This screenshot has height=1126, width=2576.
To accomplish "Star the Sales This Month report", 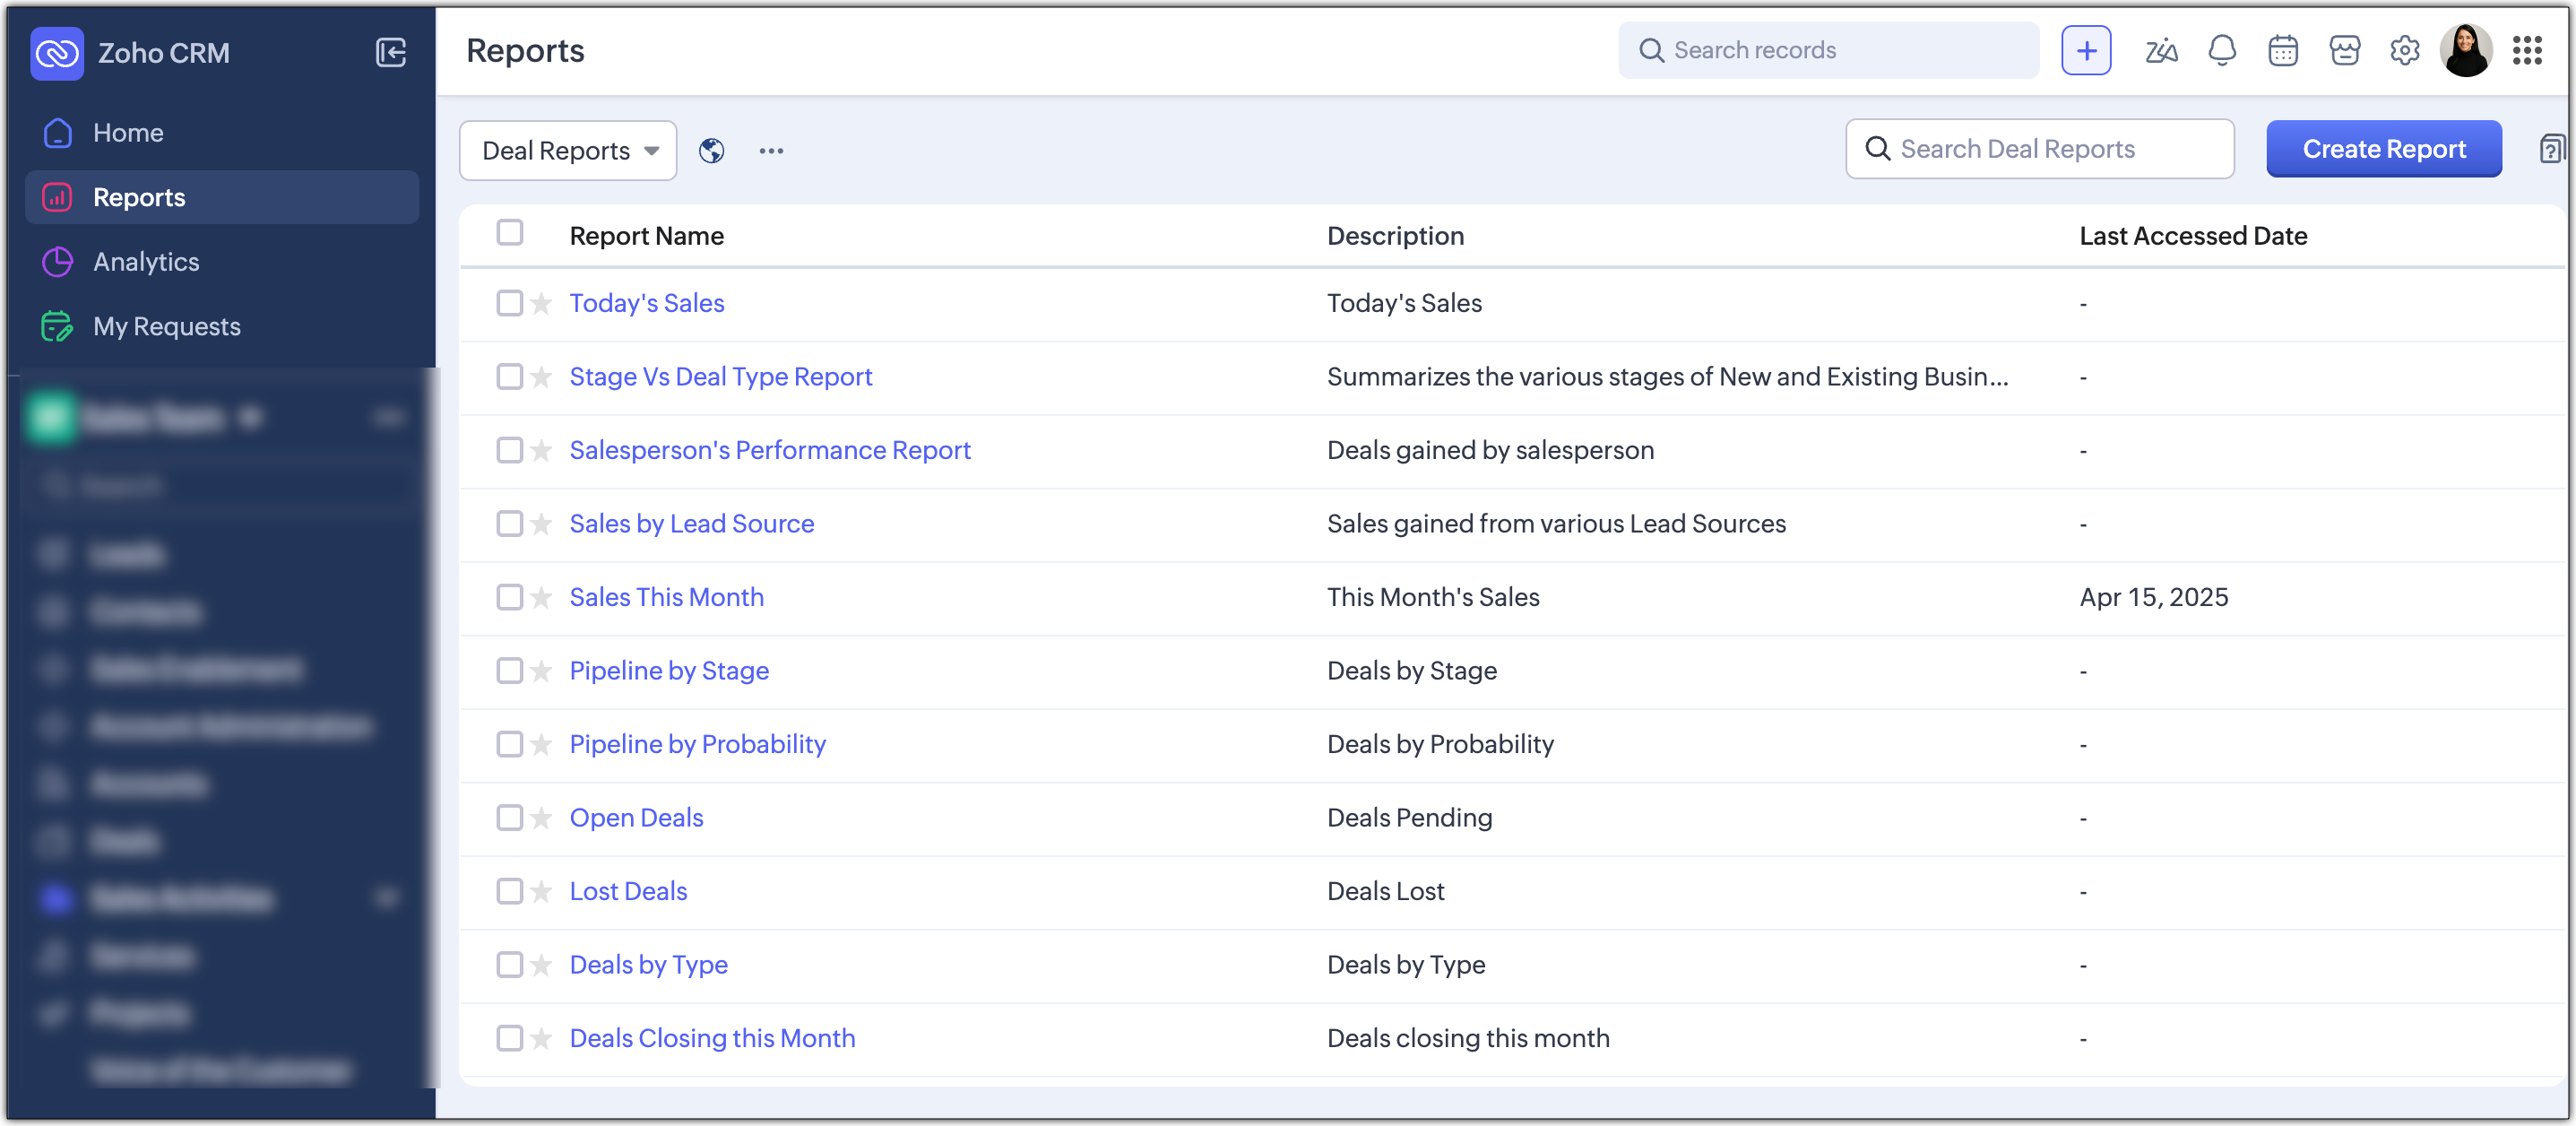I will 541,597.
